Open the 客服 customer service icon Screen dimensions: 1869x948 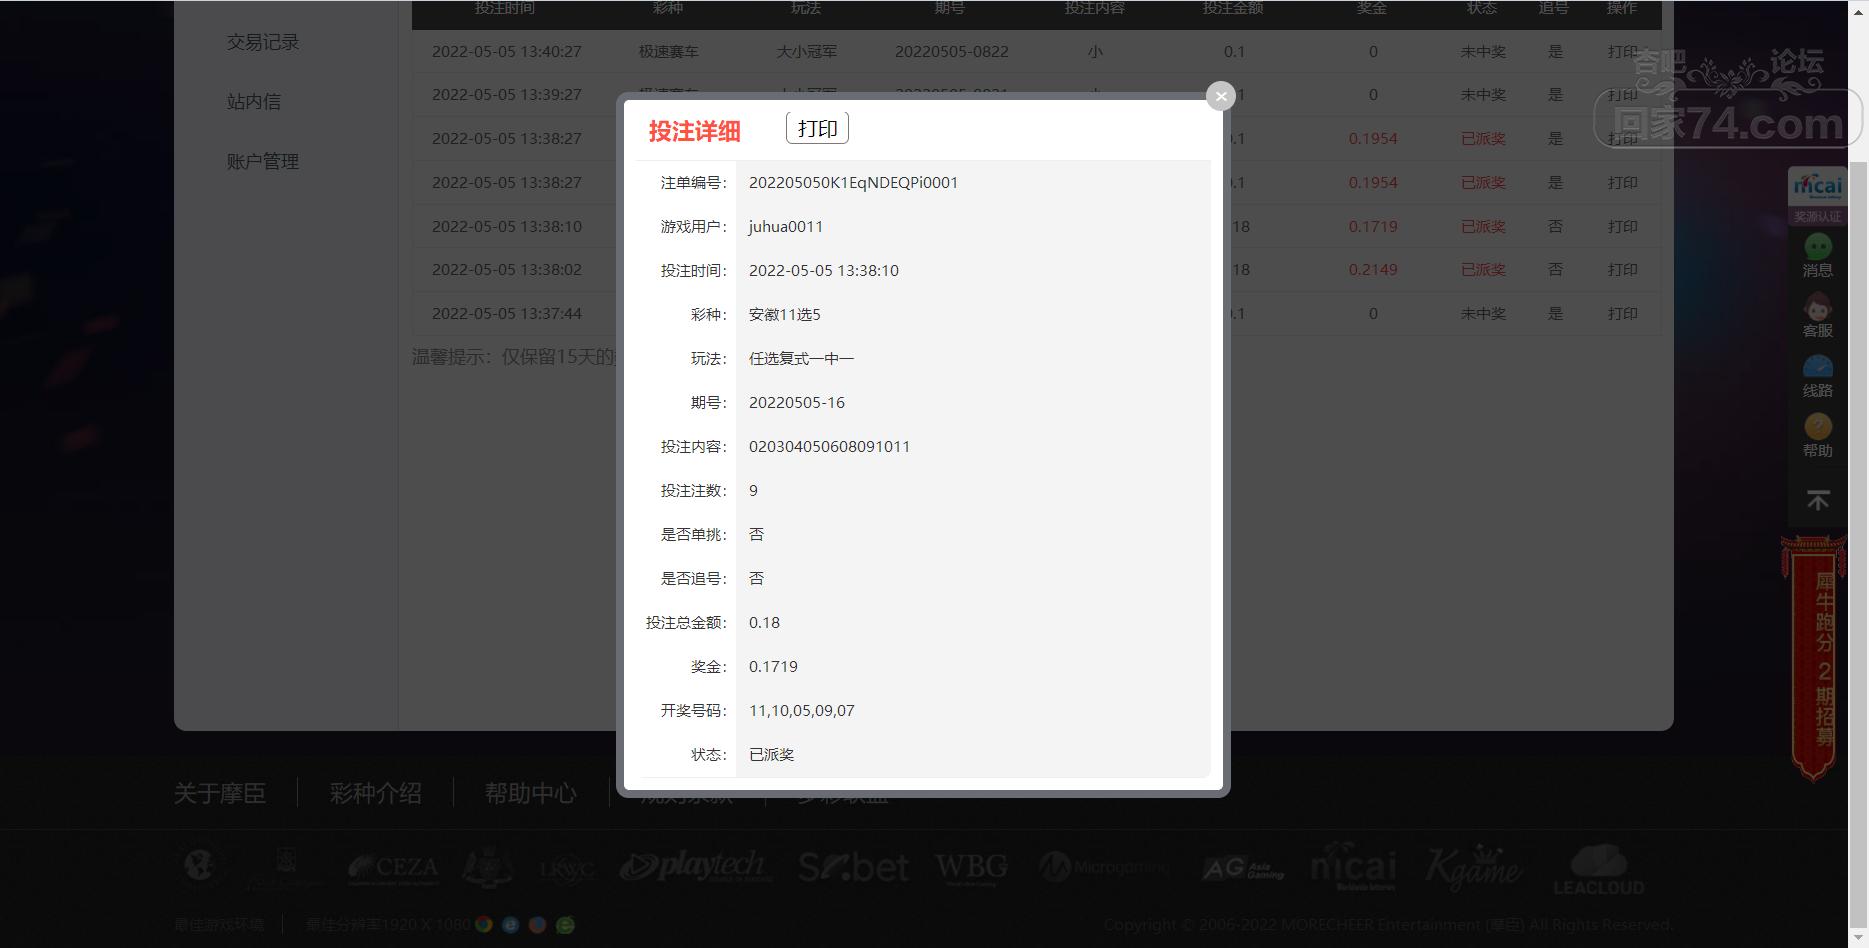tap(1817, 316)
